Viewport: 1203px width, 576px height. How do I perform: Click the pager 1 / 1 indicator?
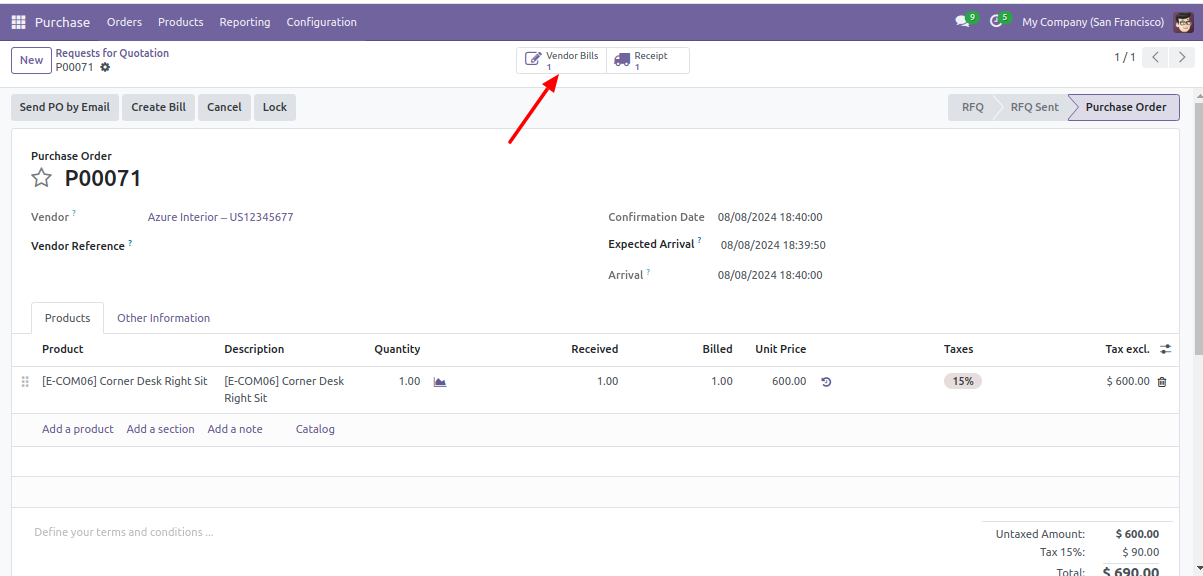click(x=1125, y=58)
